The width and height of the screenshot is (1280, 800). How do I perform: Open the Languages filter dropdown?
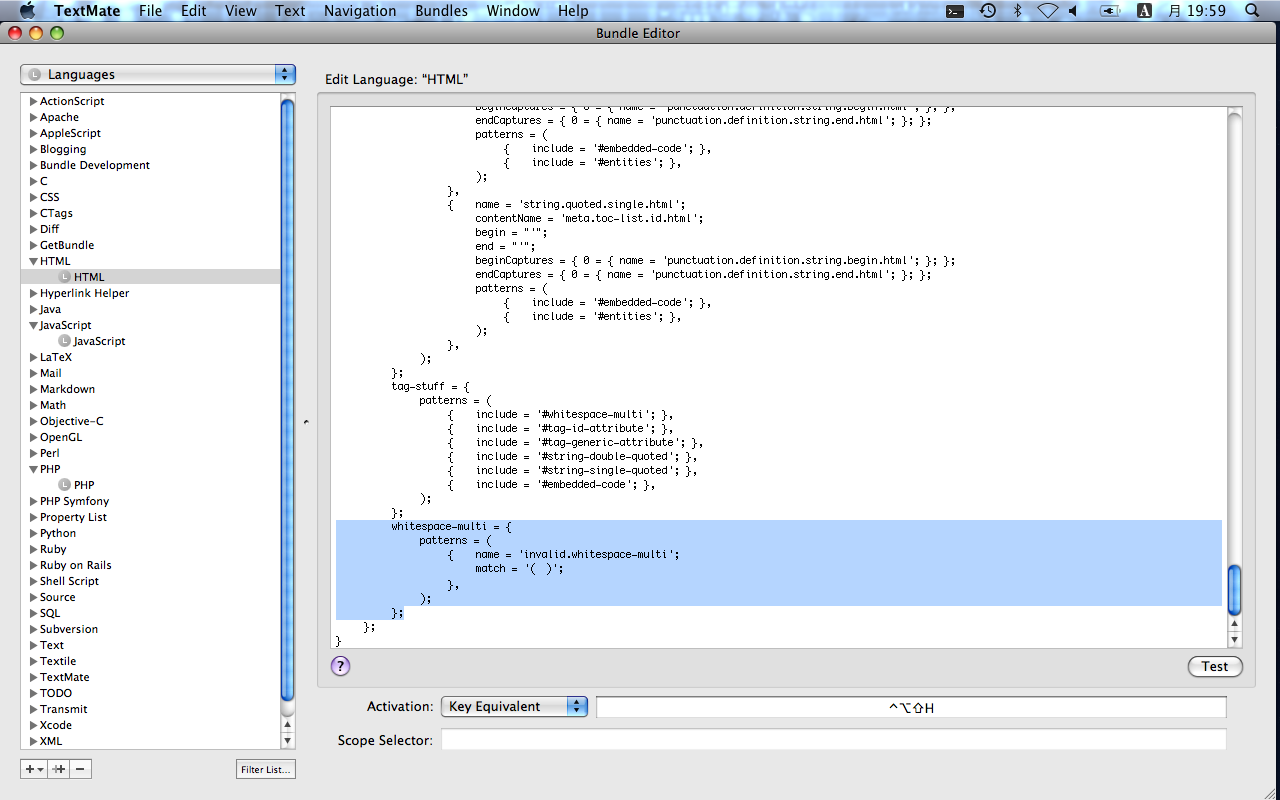pos(158,75)
